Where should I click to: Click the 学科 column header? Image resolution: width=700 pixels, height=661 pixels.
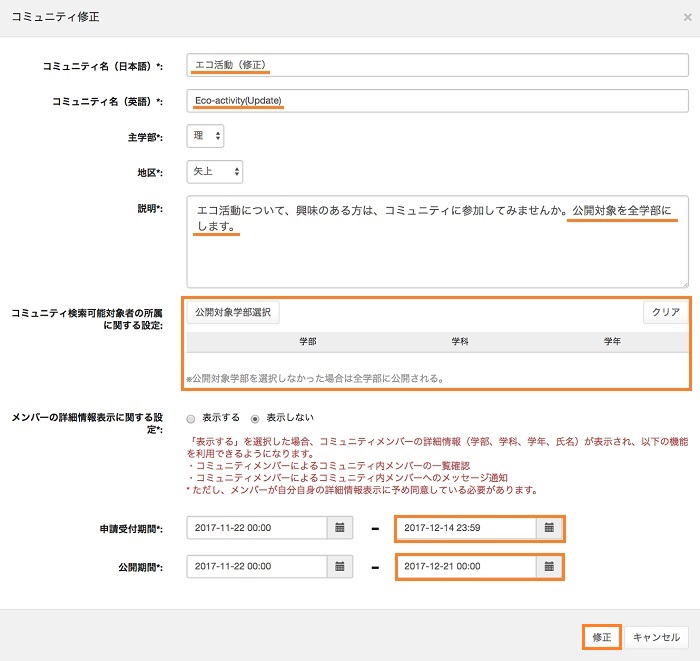(461, 341)
